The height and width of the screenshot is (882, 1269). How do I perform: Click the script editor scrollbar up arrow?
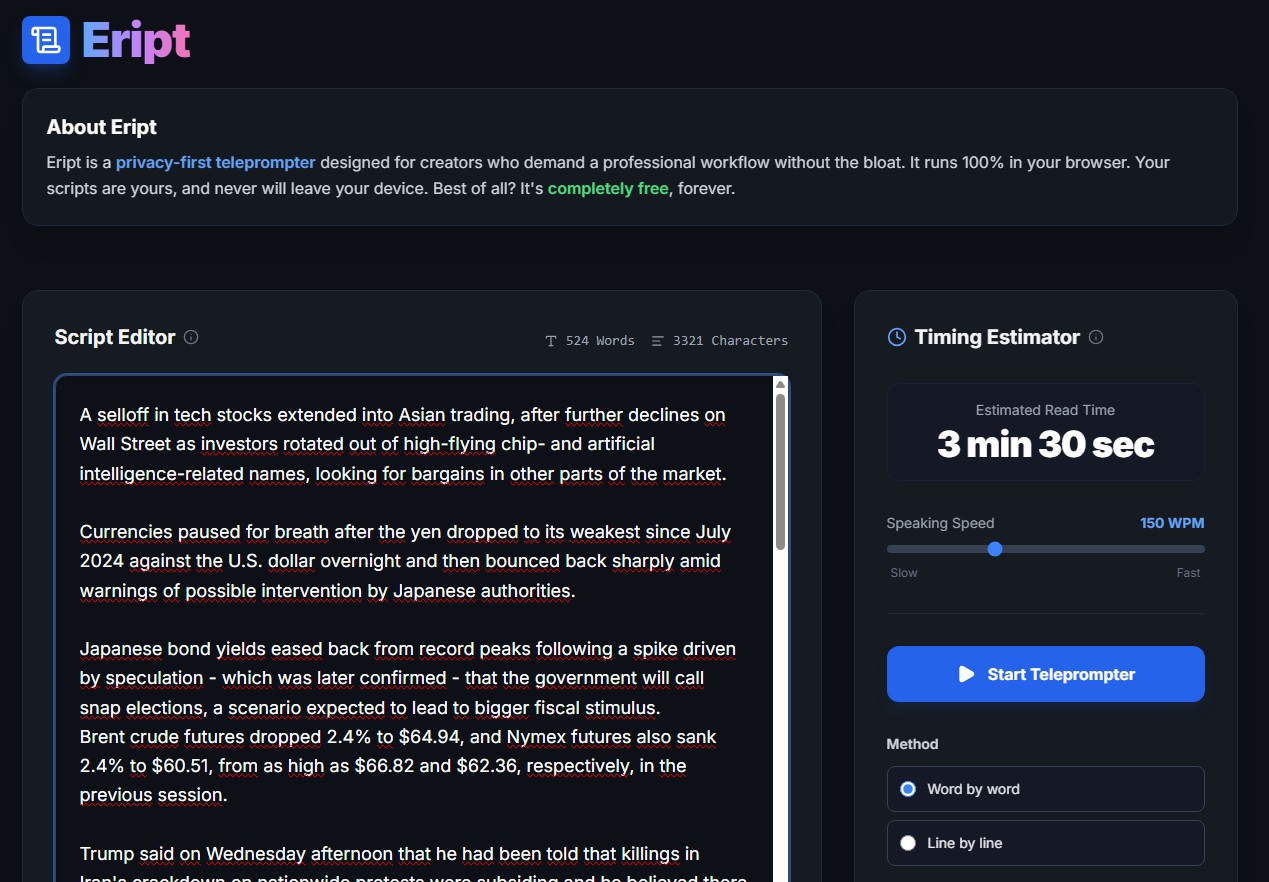pos(780,384)
